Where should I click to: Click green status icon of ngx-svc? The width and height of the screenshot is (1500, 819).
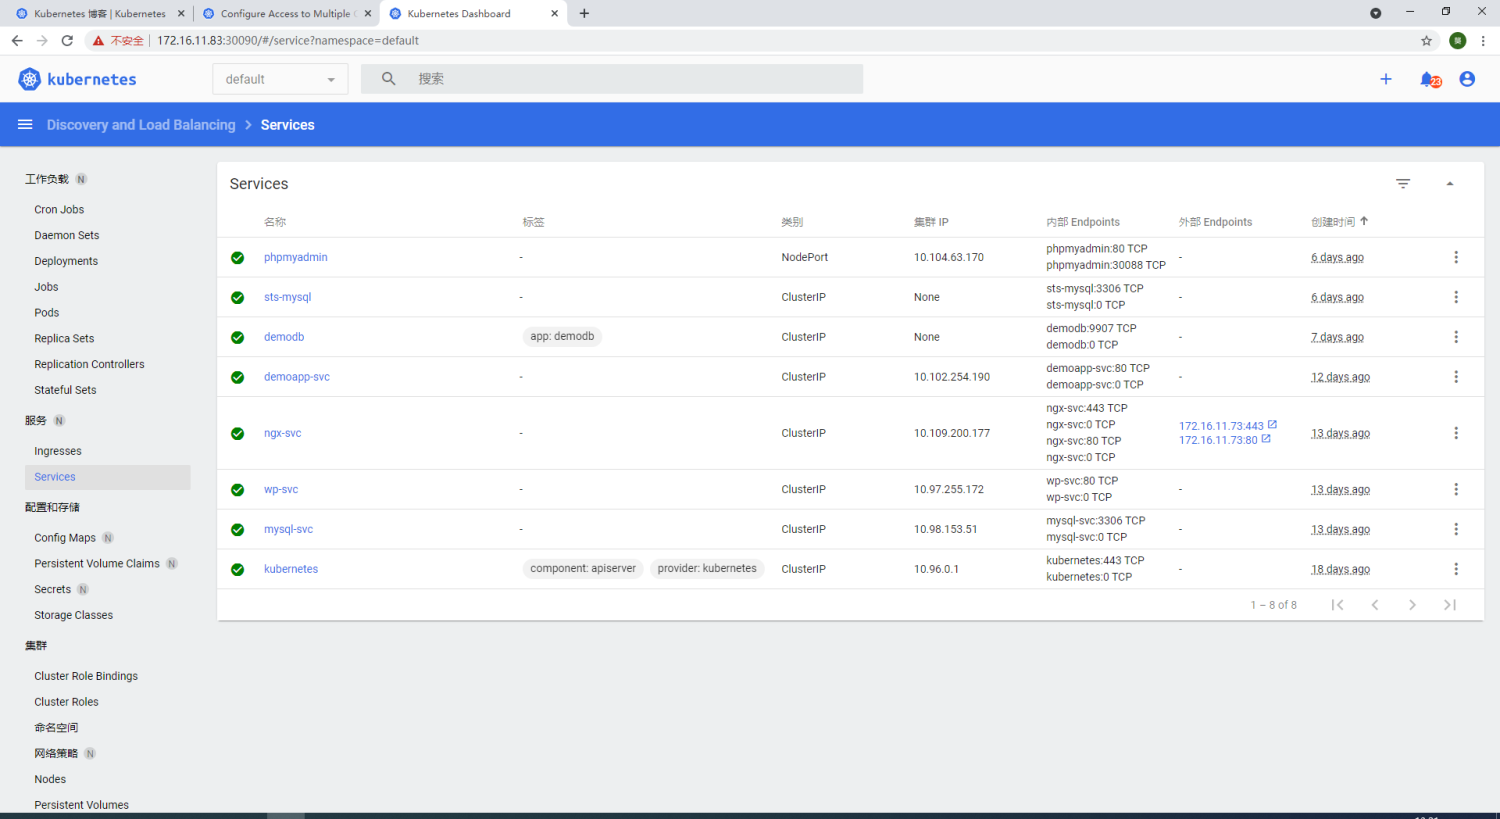[x=237, y=433]
